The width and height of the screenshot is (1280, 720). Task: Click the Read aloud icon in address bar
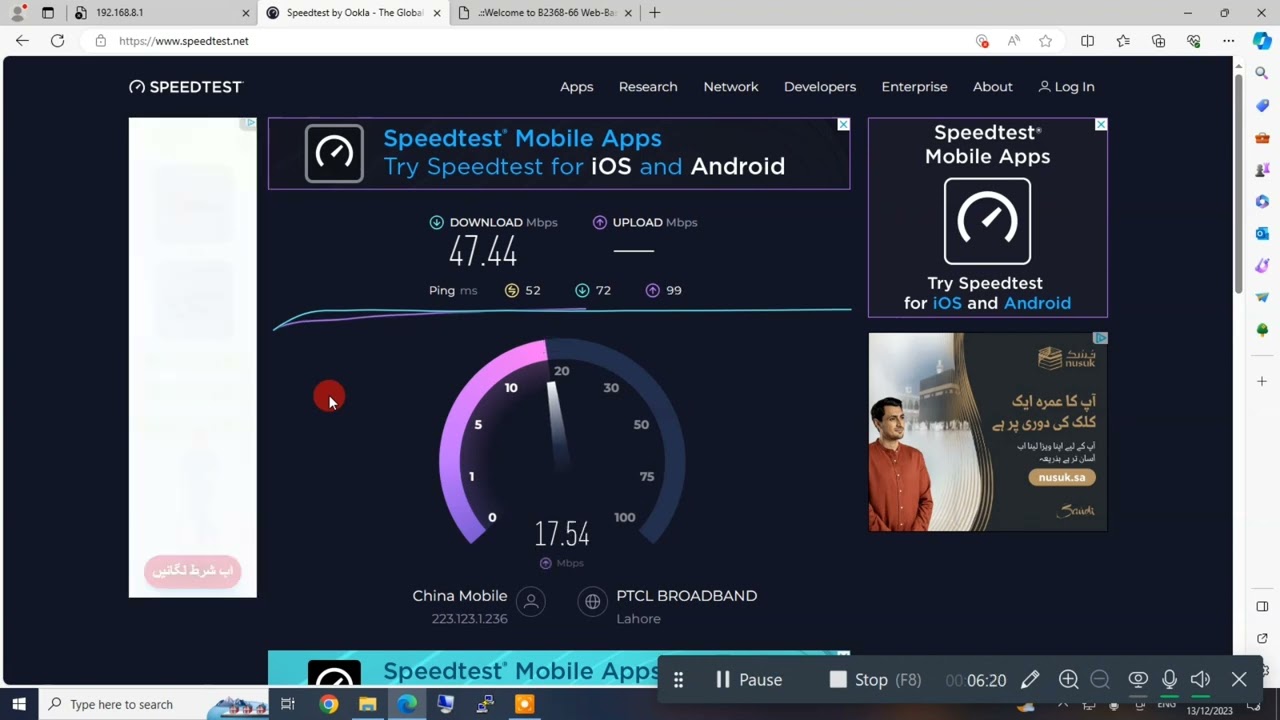click(1014, 41)
